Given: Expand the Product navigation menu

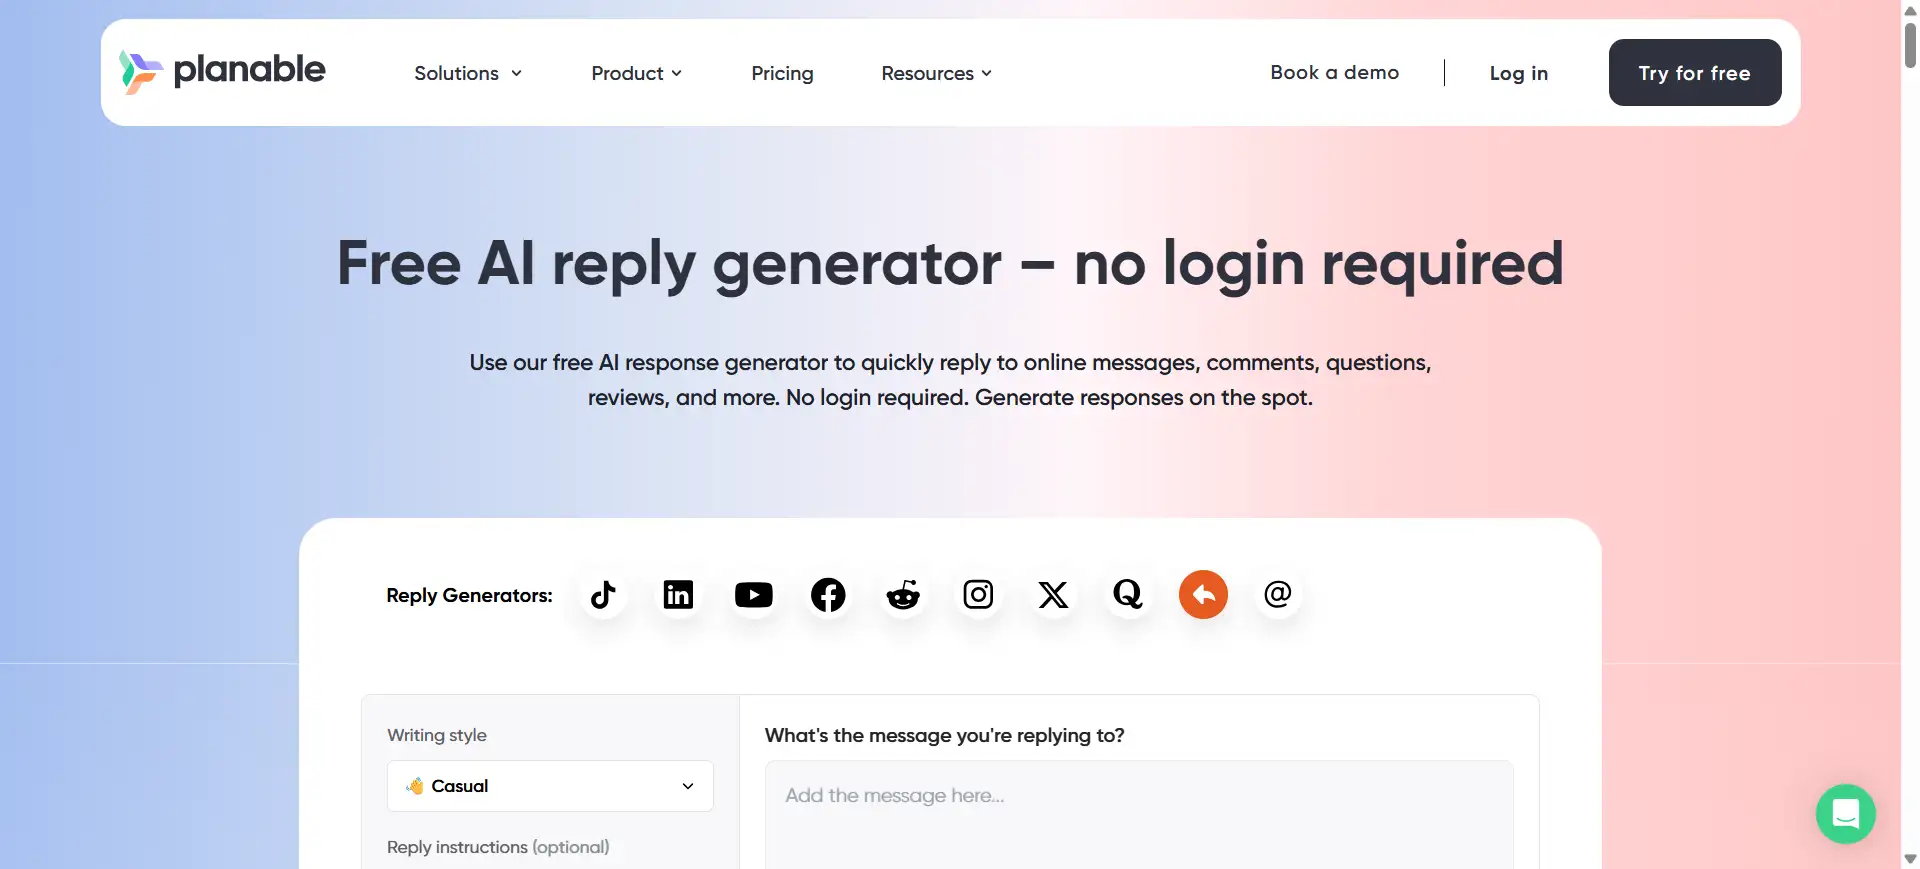Looking at the screenshot, I should (x=636, y=73).
